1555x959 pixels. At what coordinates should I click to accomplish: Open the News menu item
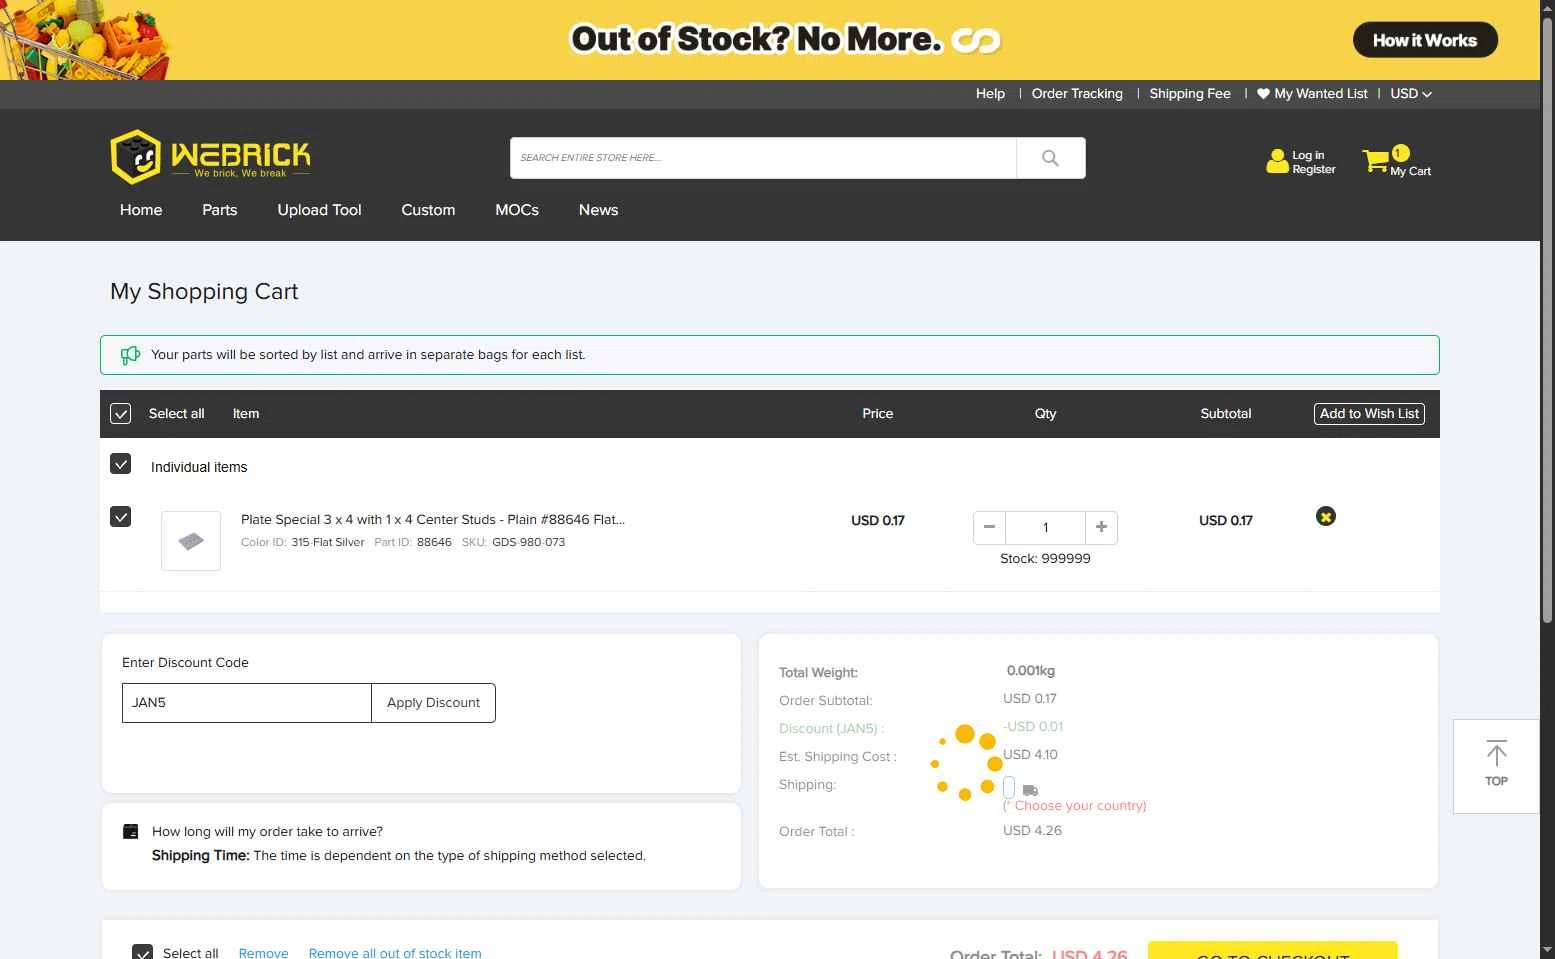[598, 210]
